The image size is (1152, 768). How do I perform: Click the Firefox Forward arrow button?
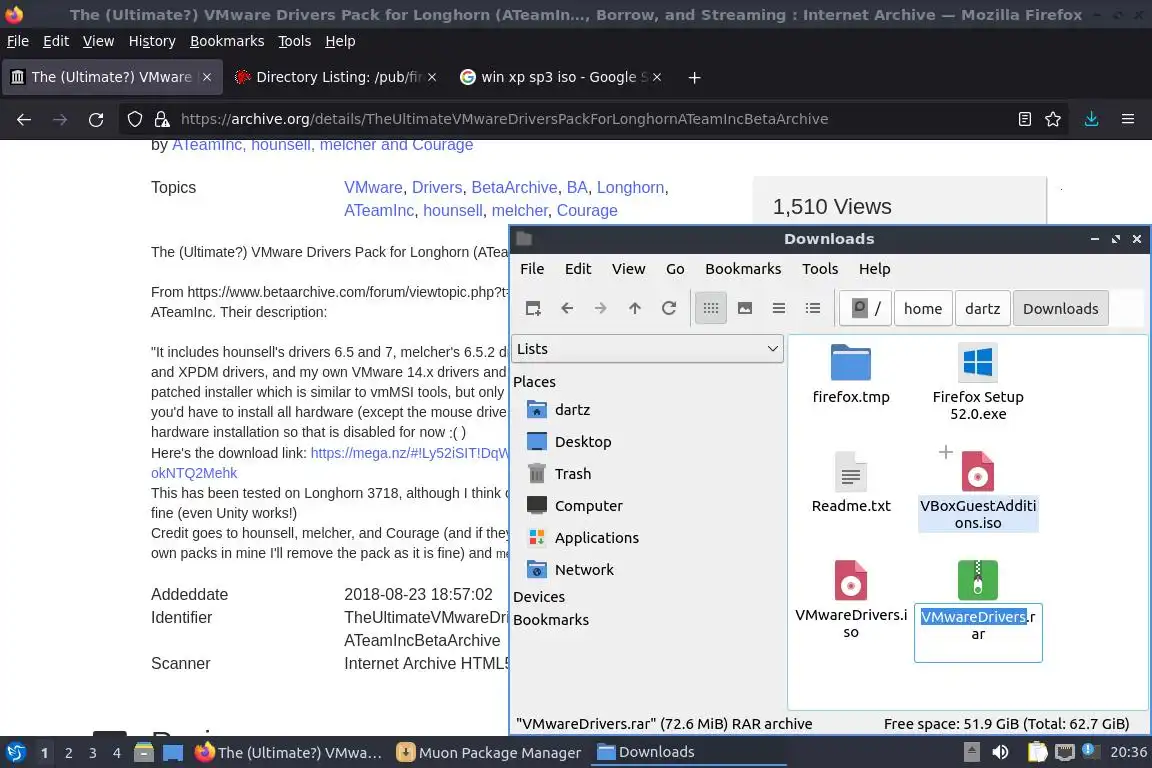coord(60,119)
